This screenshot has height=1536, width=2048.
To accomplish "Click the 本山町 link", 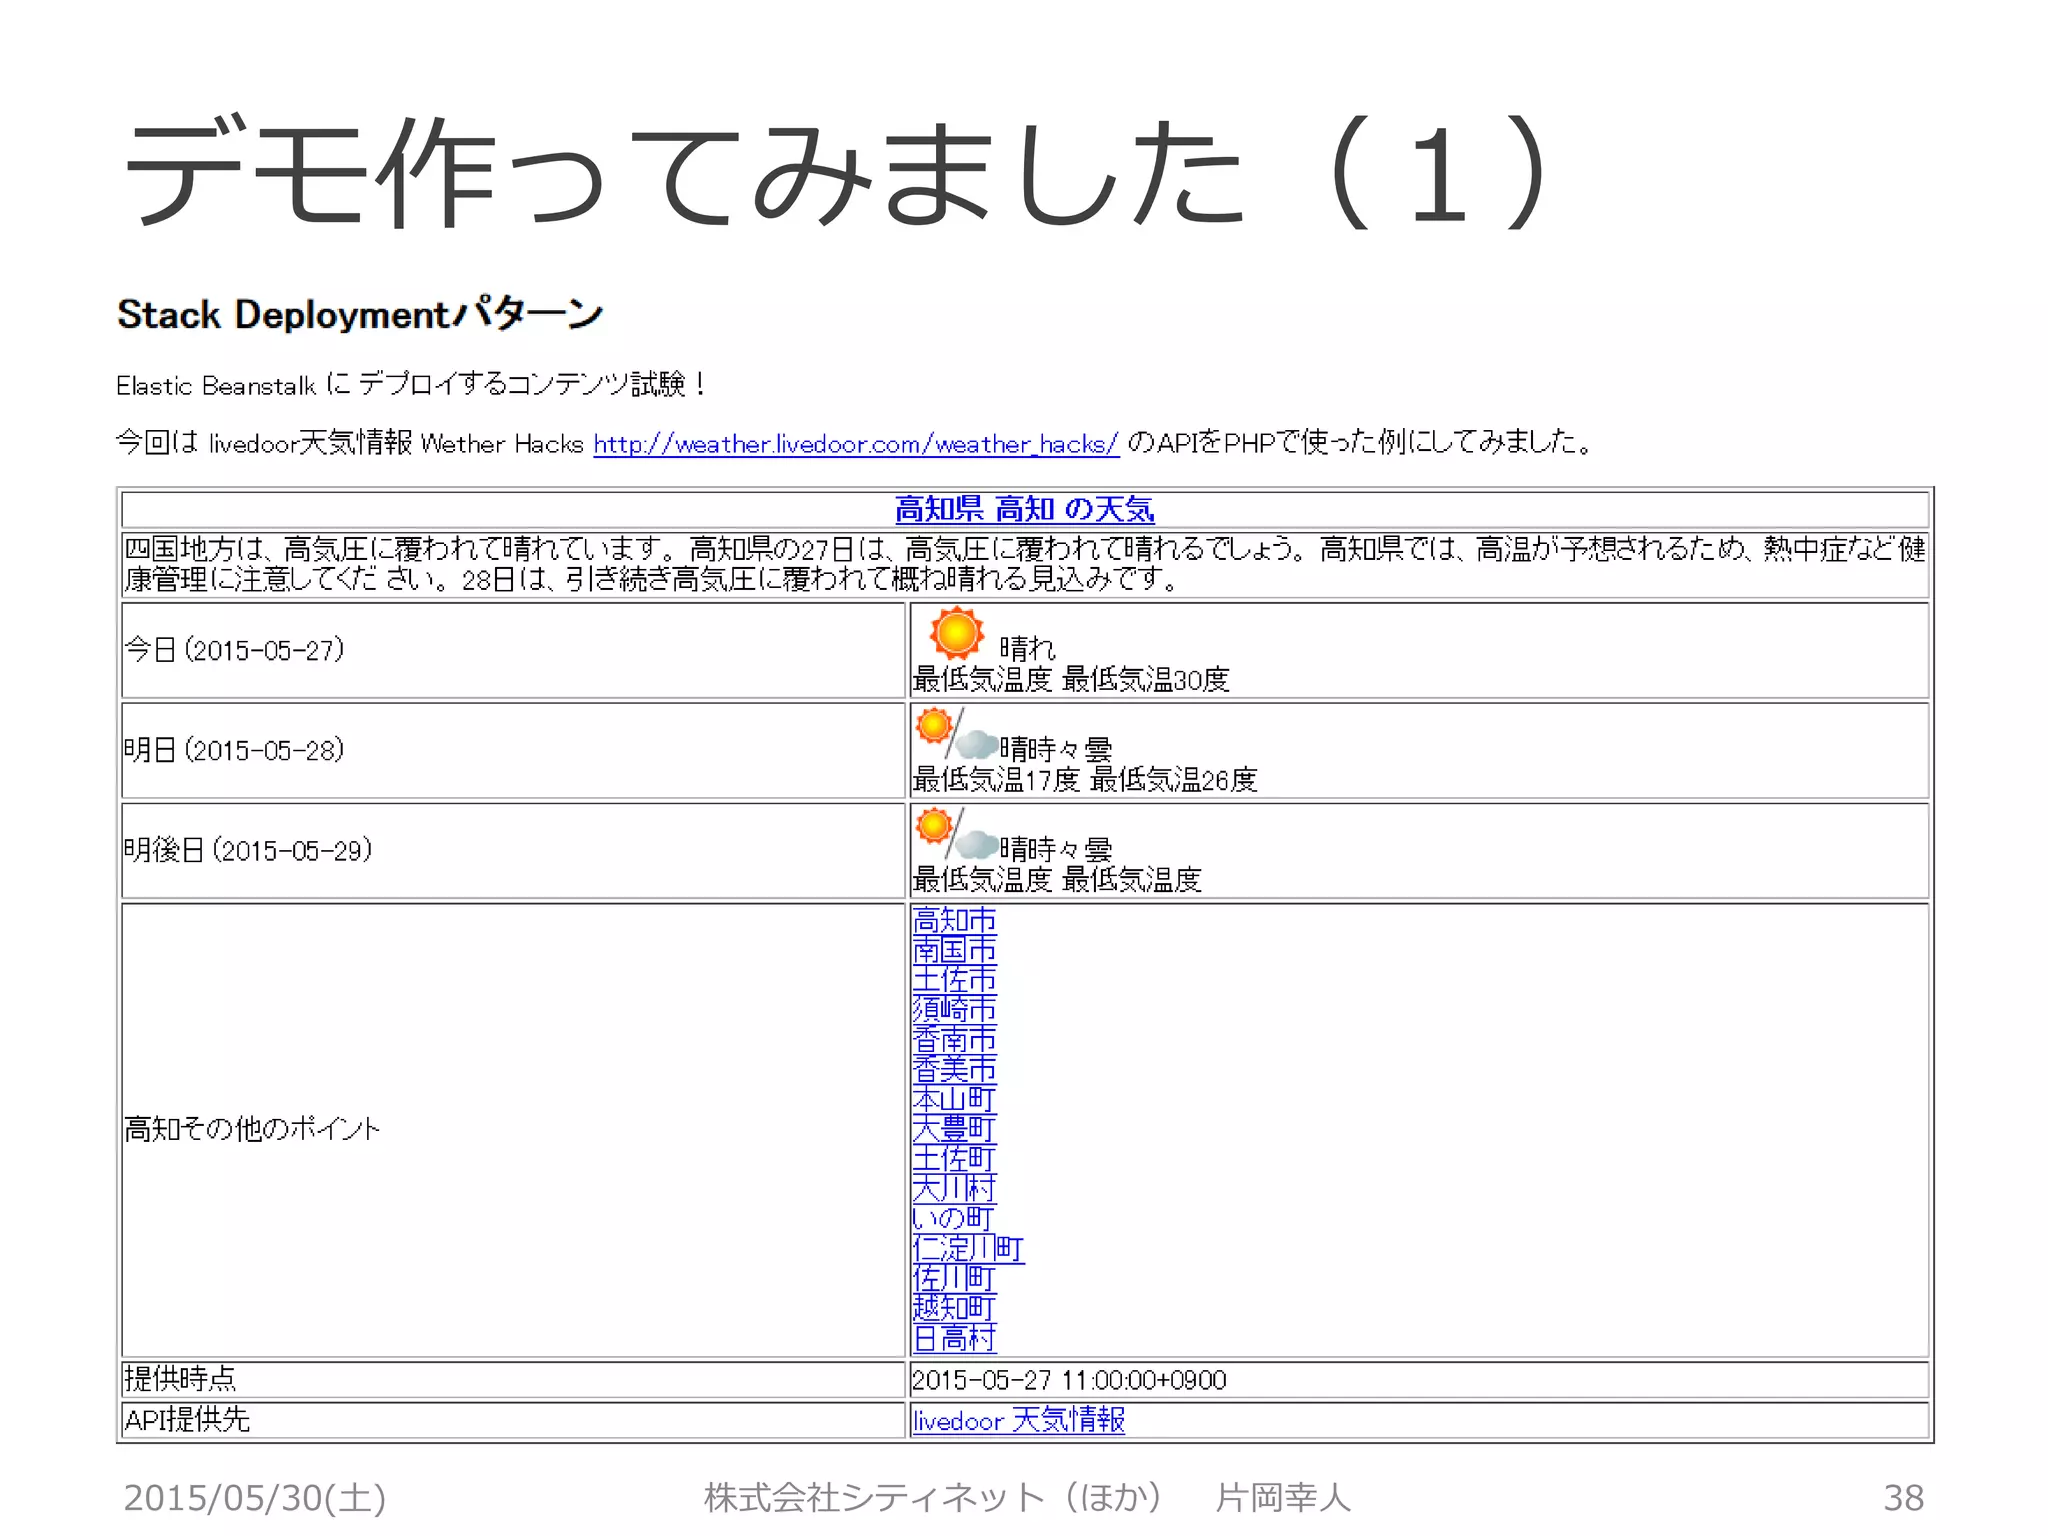I will pyautogui.click(x=954, y=1099).
